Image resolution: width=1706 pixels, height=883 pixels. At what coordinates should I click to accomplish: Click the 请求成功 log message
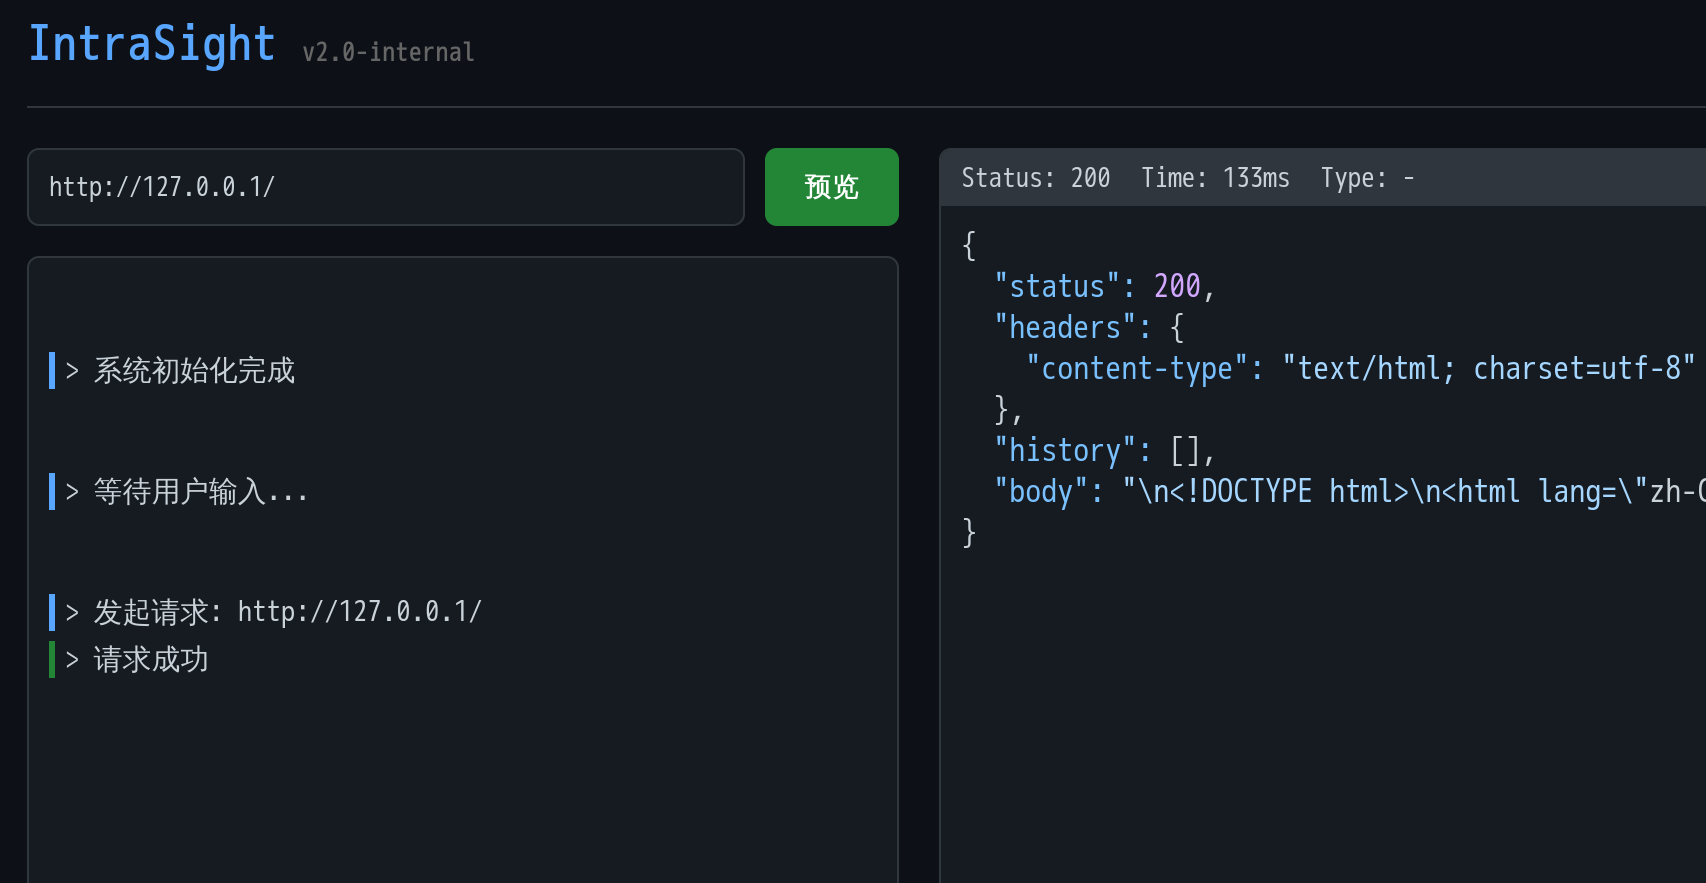(x=150, y=660)
